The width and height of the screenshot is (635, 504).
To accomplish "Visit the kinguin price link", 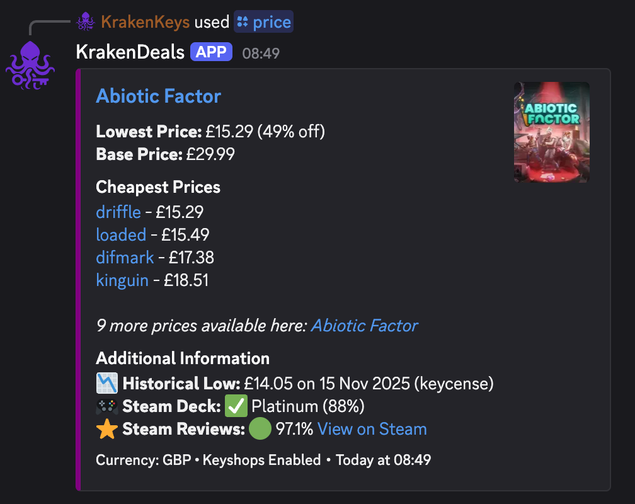I will 123,280.
